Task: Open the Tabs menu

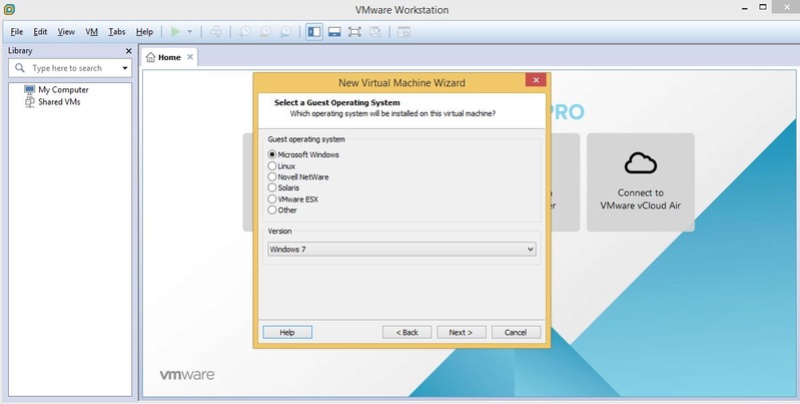Action: (116, 32)
